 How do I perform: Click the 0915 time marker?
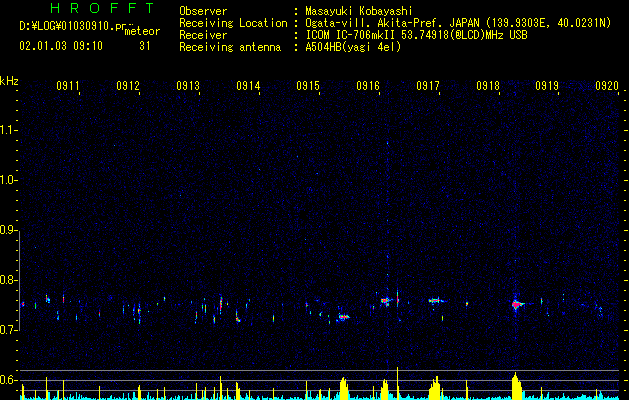pyautogui.click(x=308, y=85)
